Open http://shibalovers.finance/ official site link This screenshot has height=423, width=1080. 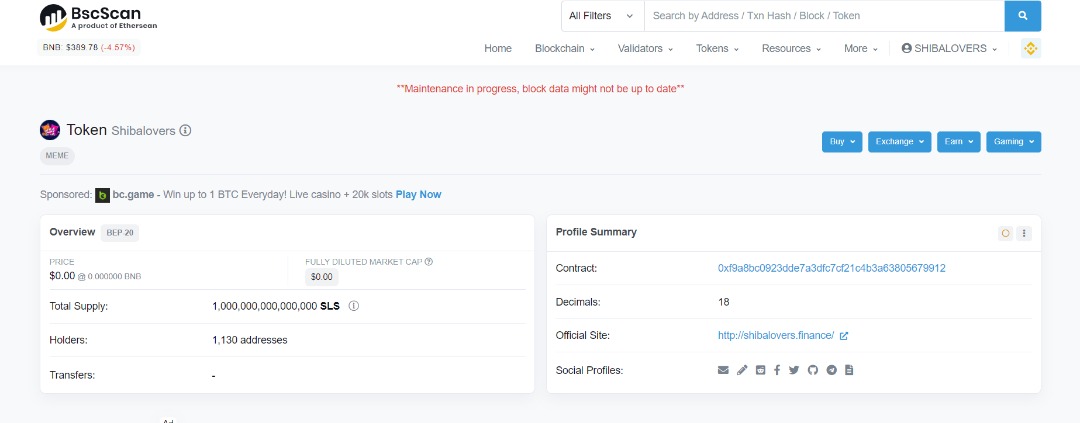click(x=776, y=336)
